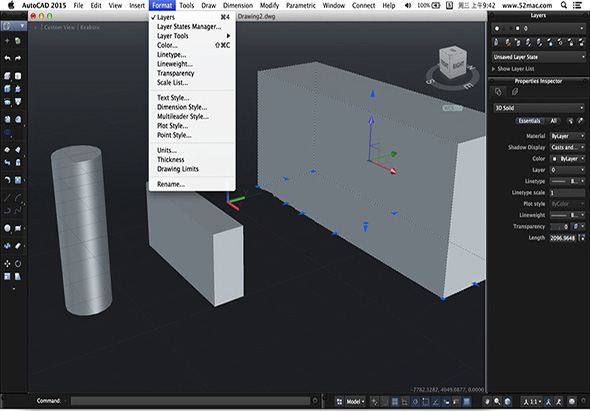Toggle grid display in status bar
The image size is (590, 411).
[x=394, y=401]
